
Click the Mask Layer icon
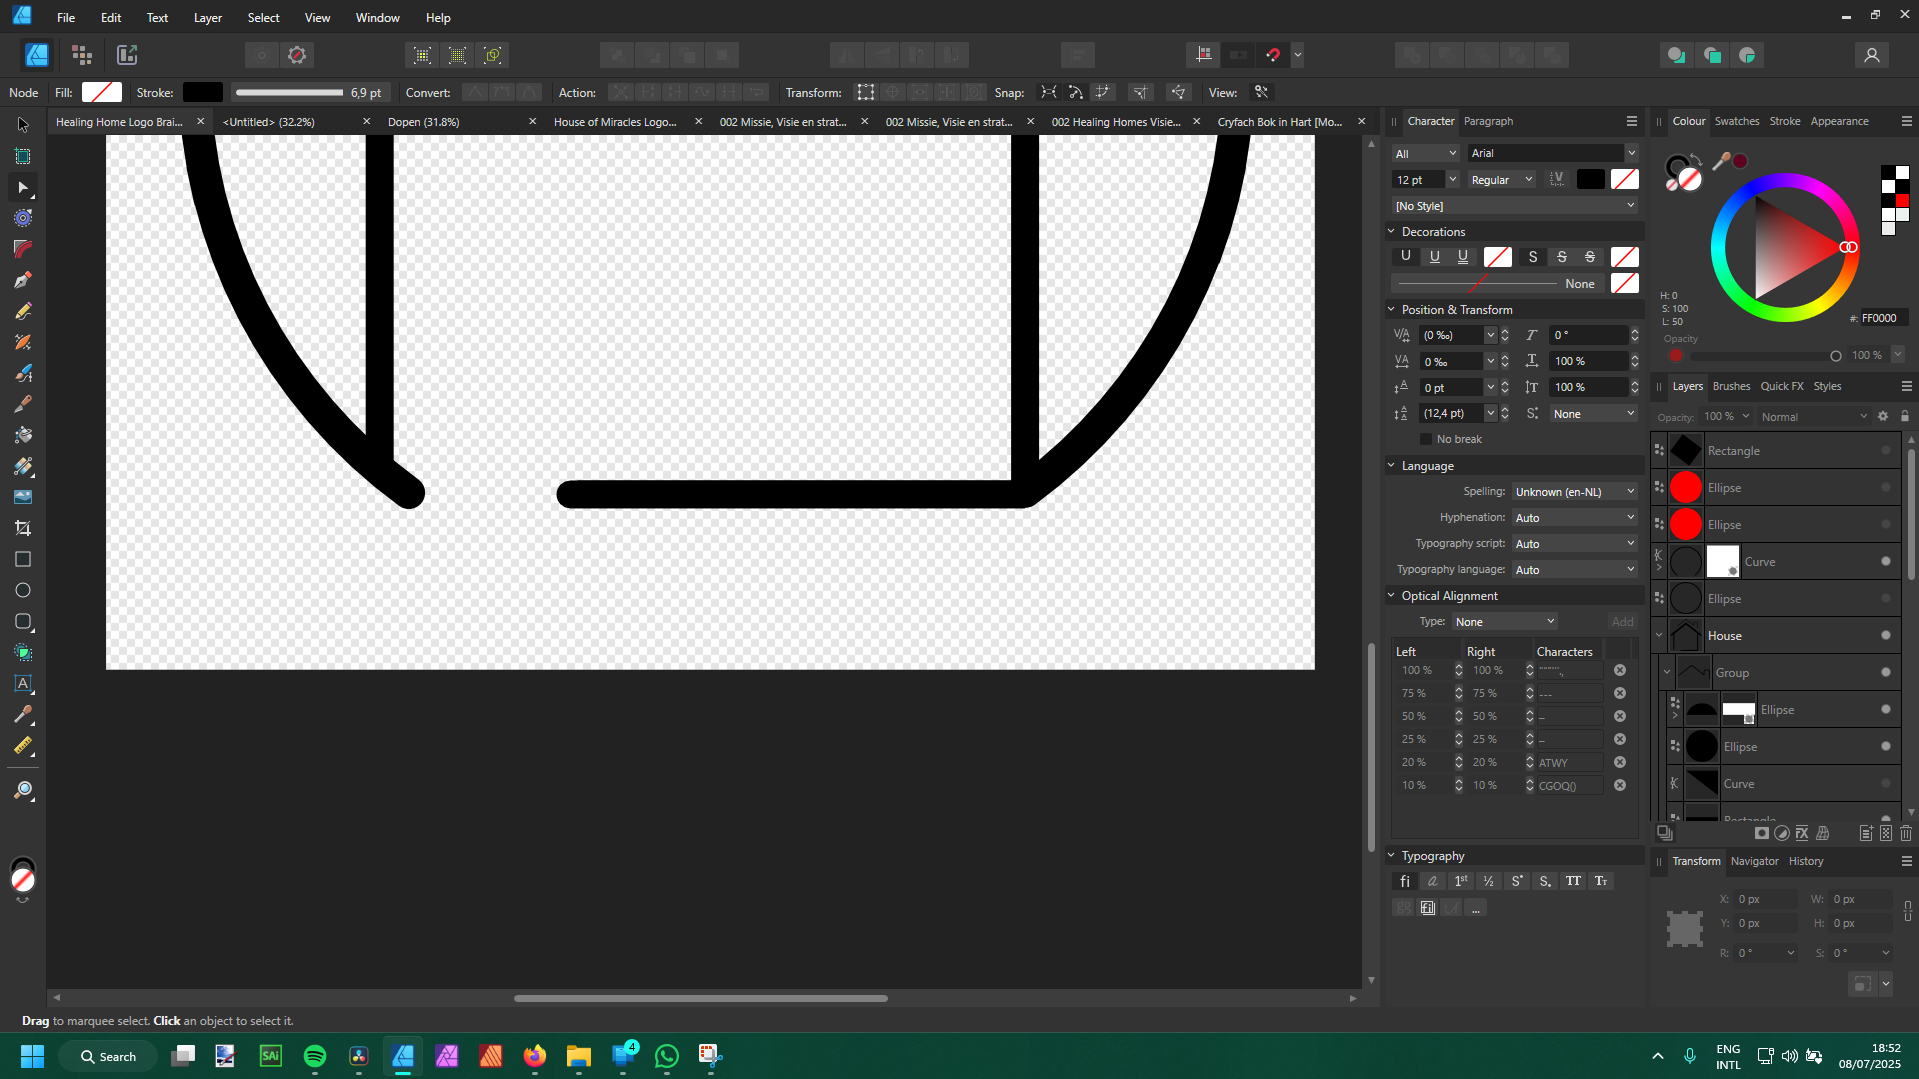[1762, 833]
